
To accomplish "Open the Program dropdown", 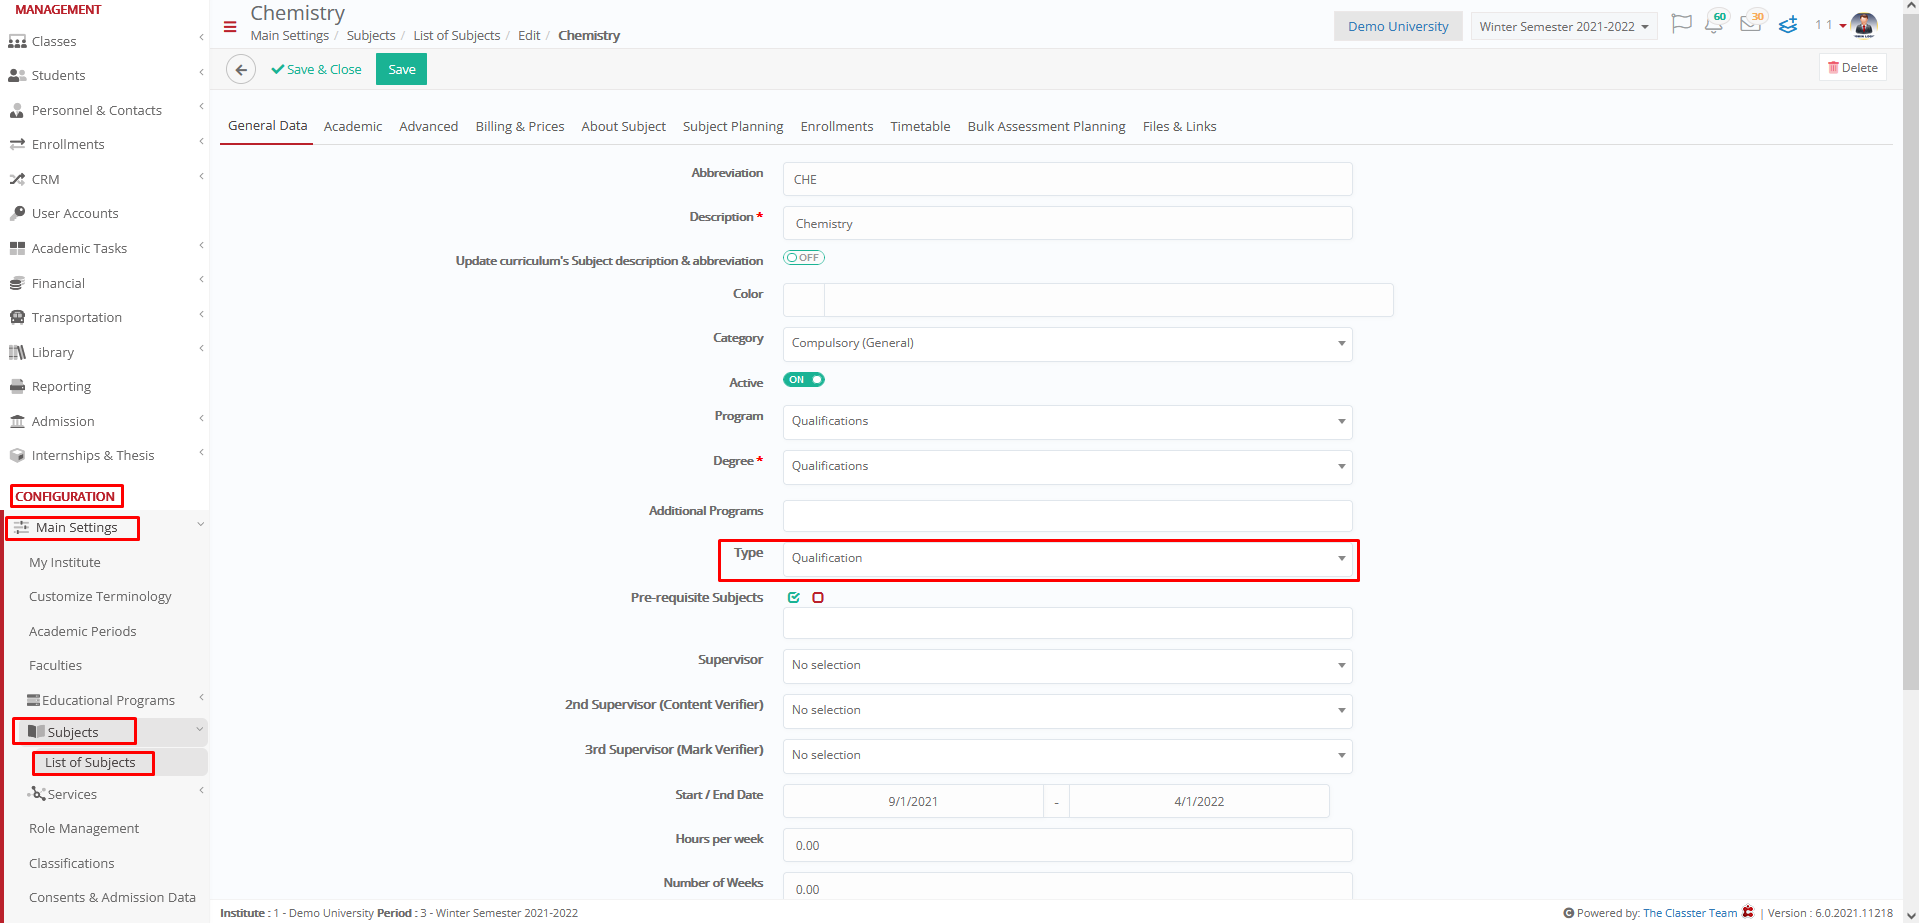I will pos(1067,422).
